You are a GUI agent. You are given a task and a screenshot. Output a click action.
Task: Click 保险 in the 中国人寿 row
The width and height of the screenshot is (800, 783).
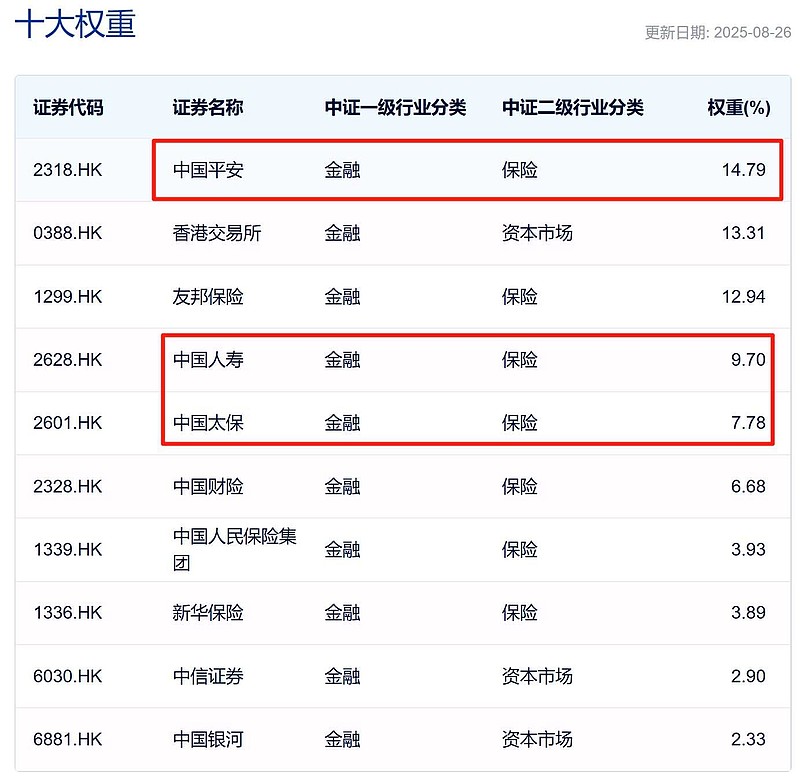click(x=520, y=360)
